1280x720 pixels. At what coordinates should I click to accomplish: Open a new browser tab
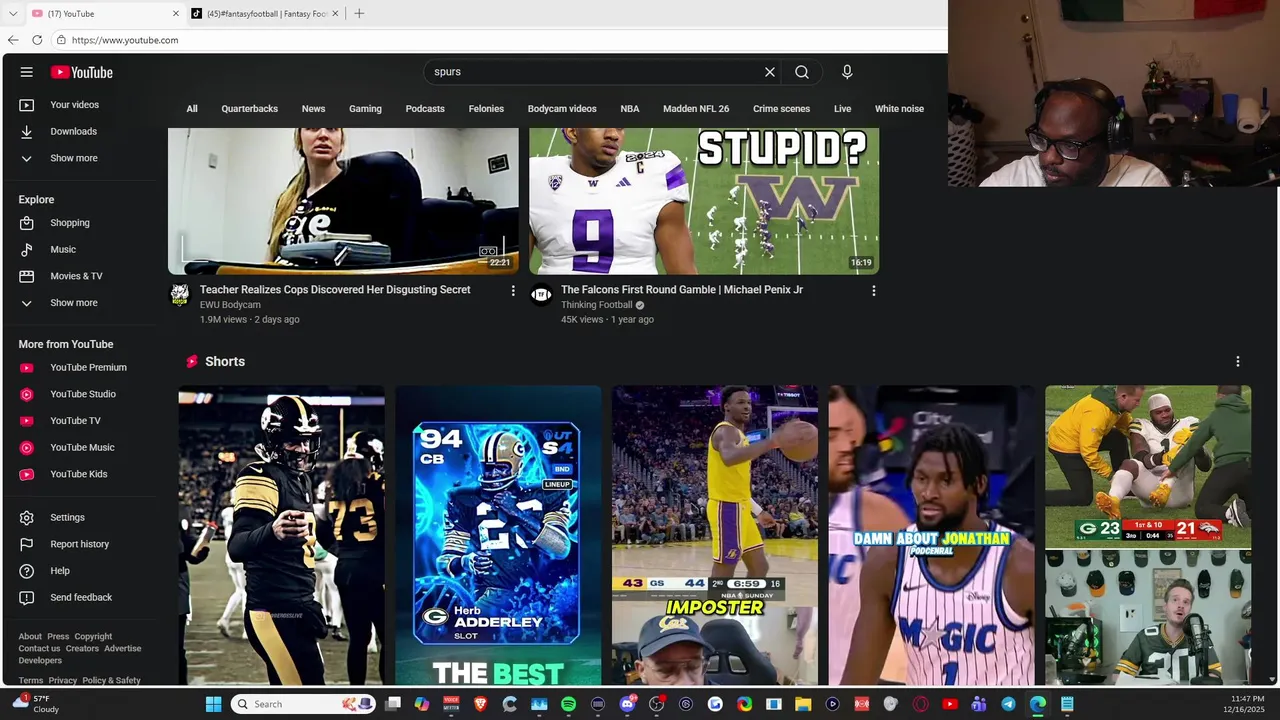359,14
